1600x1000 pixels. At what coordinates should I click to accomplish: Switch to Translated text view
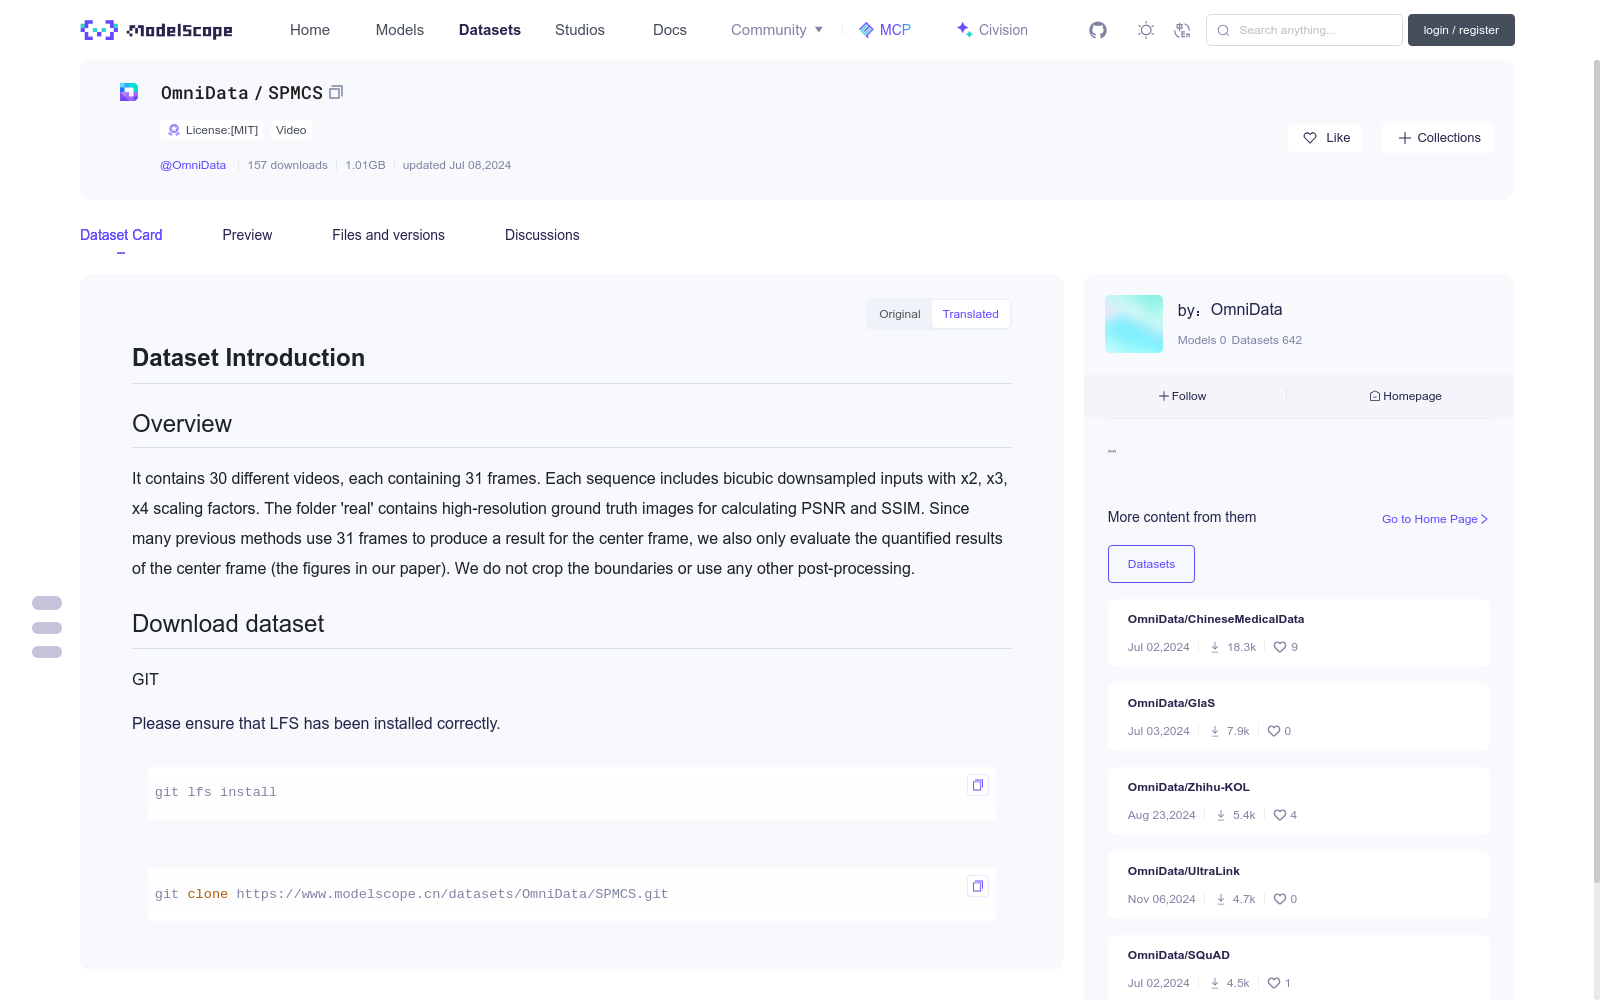pos(970,314)
